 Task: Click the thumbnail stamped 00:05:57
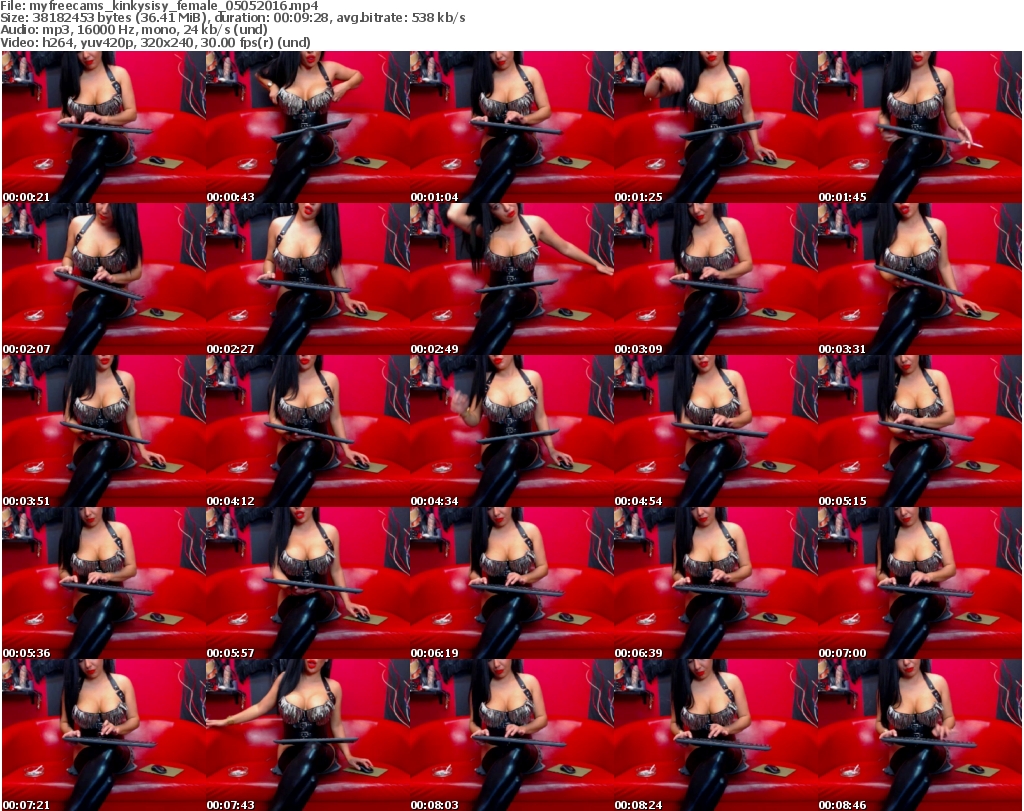click(x=308, y=584)
